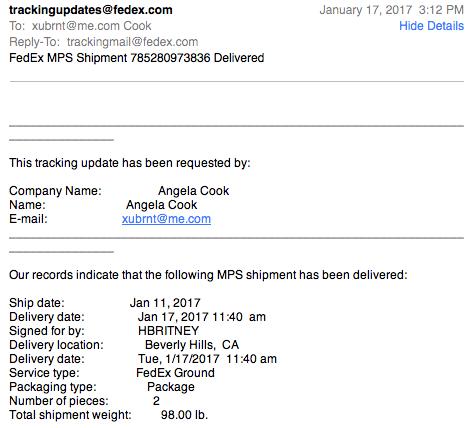Click delivery location Beverly Hills, CA
Screen dimensions: 473x428
192,345
